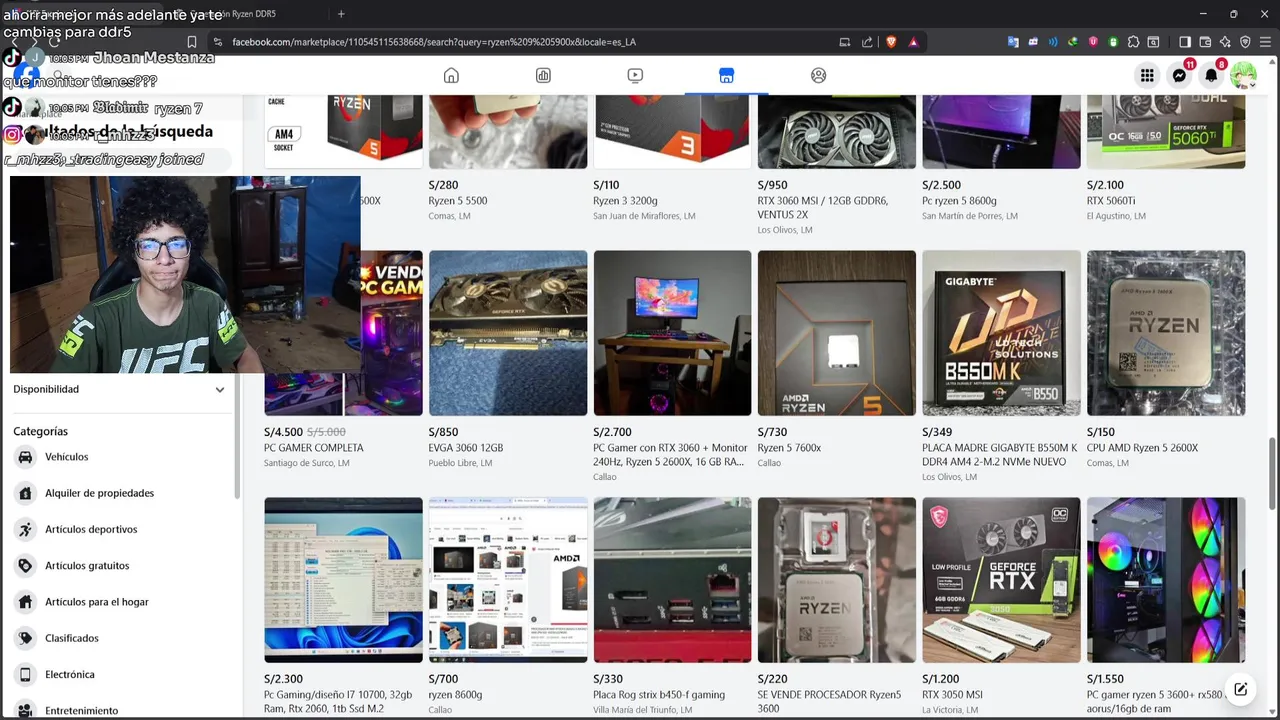Click the Ryzen CPU chip photo for S/150
Image resolution: width=1280 pixels, height=720 pixels.
point(1166,333)
